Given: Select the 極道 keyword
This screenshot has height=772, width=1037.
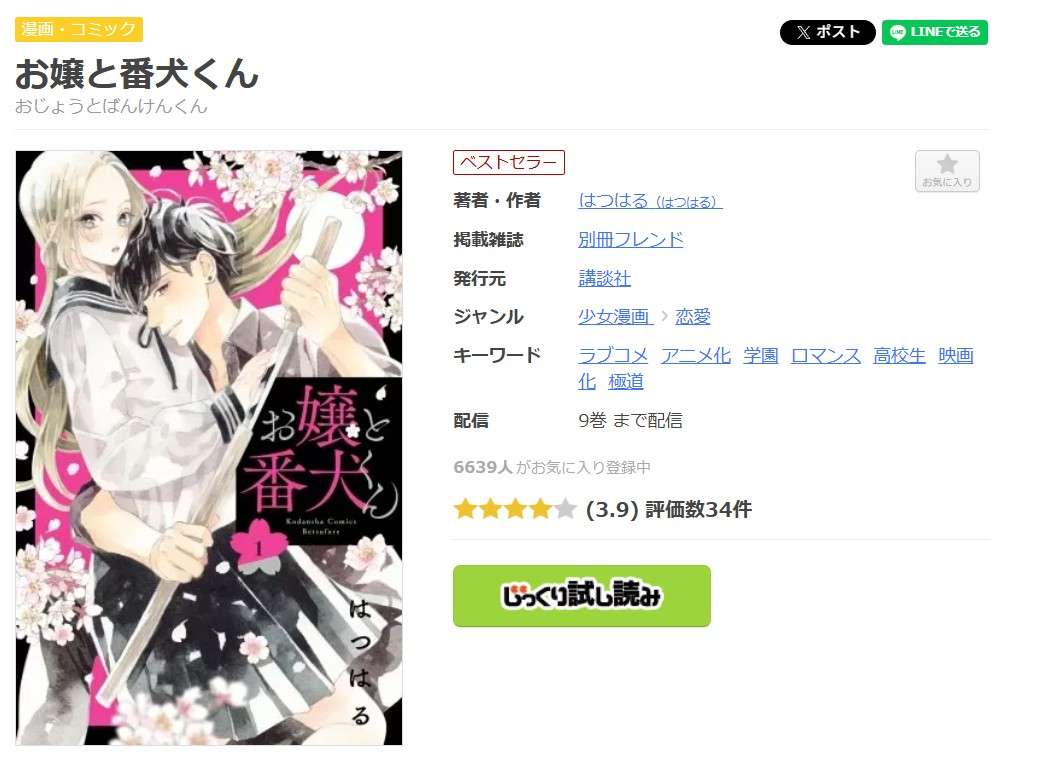Looking at the screenshot, I should pos(626,382).
